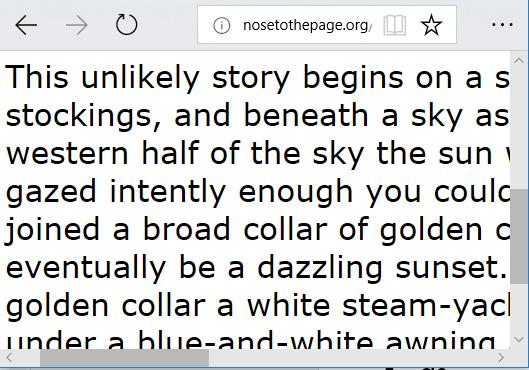Click the horizontal scrollbar left arrow
The height and width of the screenshot is (370, 529).
[x=9, y=358]
